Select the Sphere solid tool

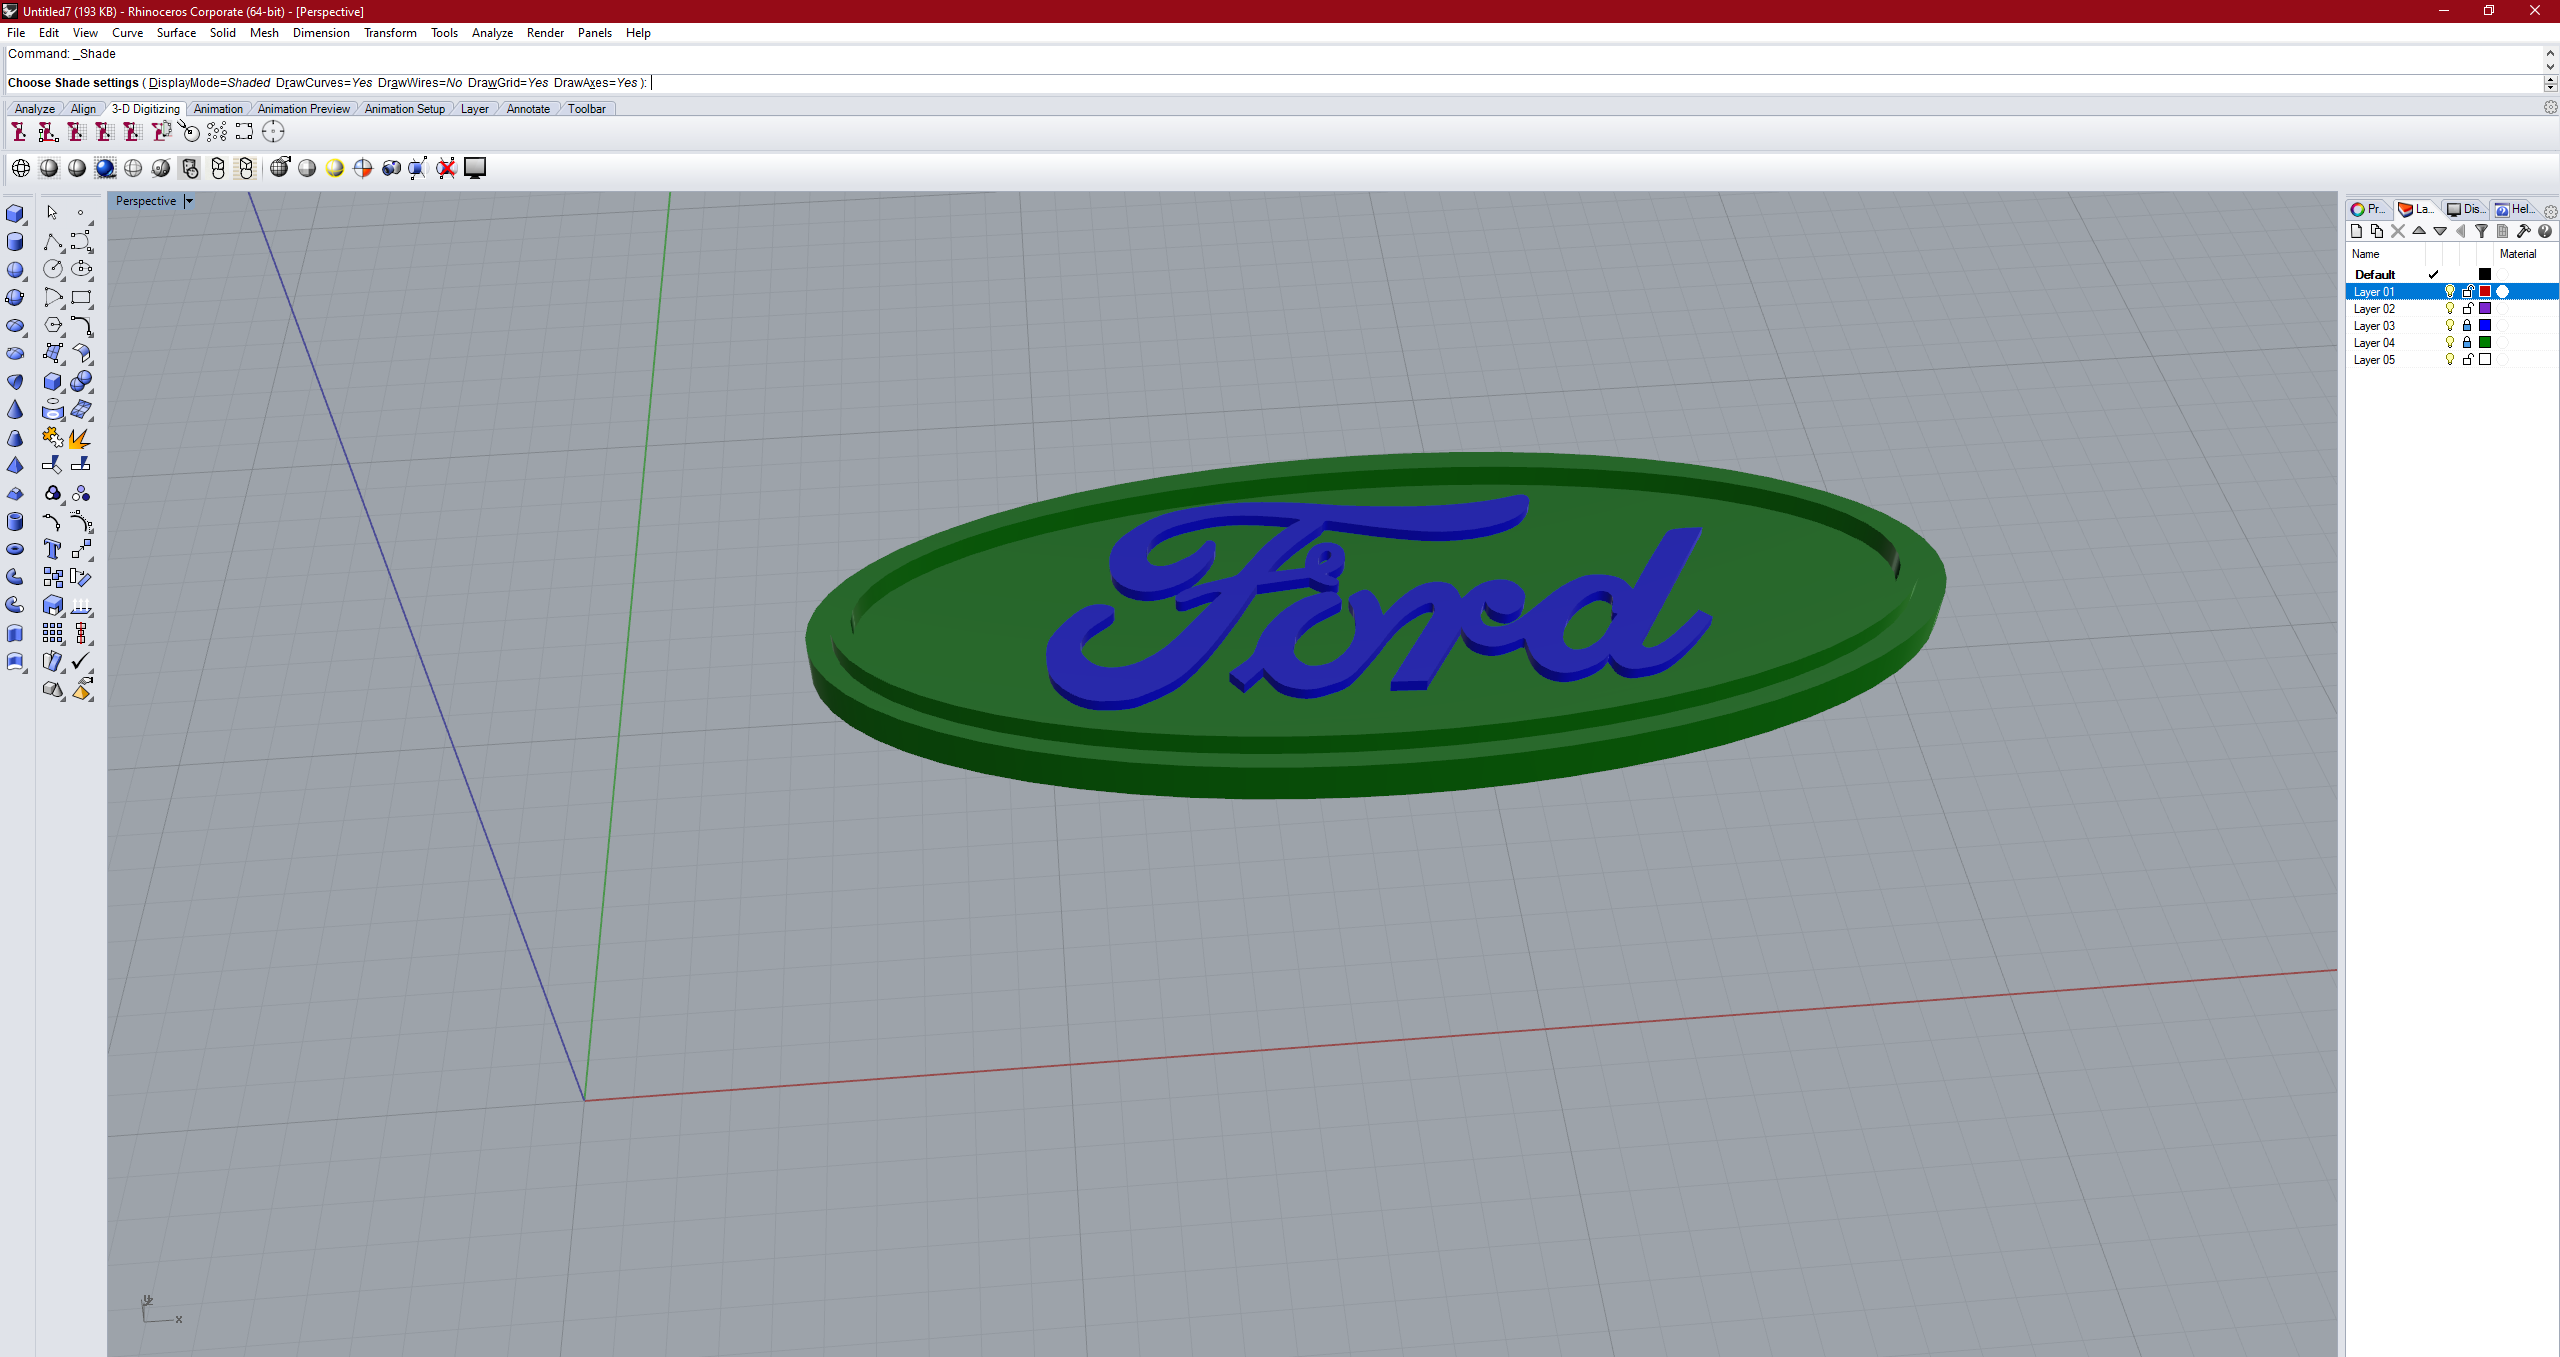[x=15, y=270]
